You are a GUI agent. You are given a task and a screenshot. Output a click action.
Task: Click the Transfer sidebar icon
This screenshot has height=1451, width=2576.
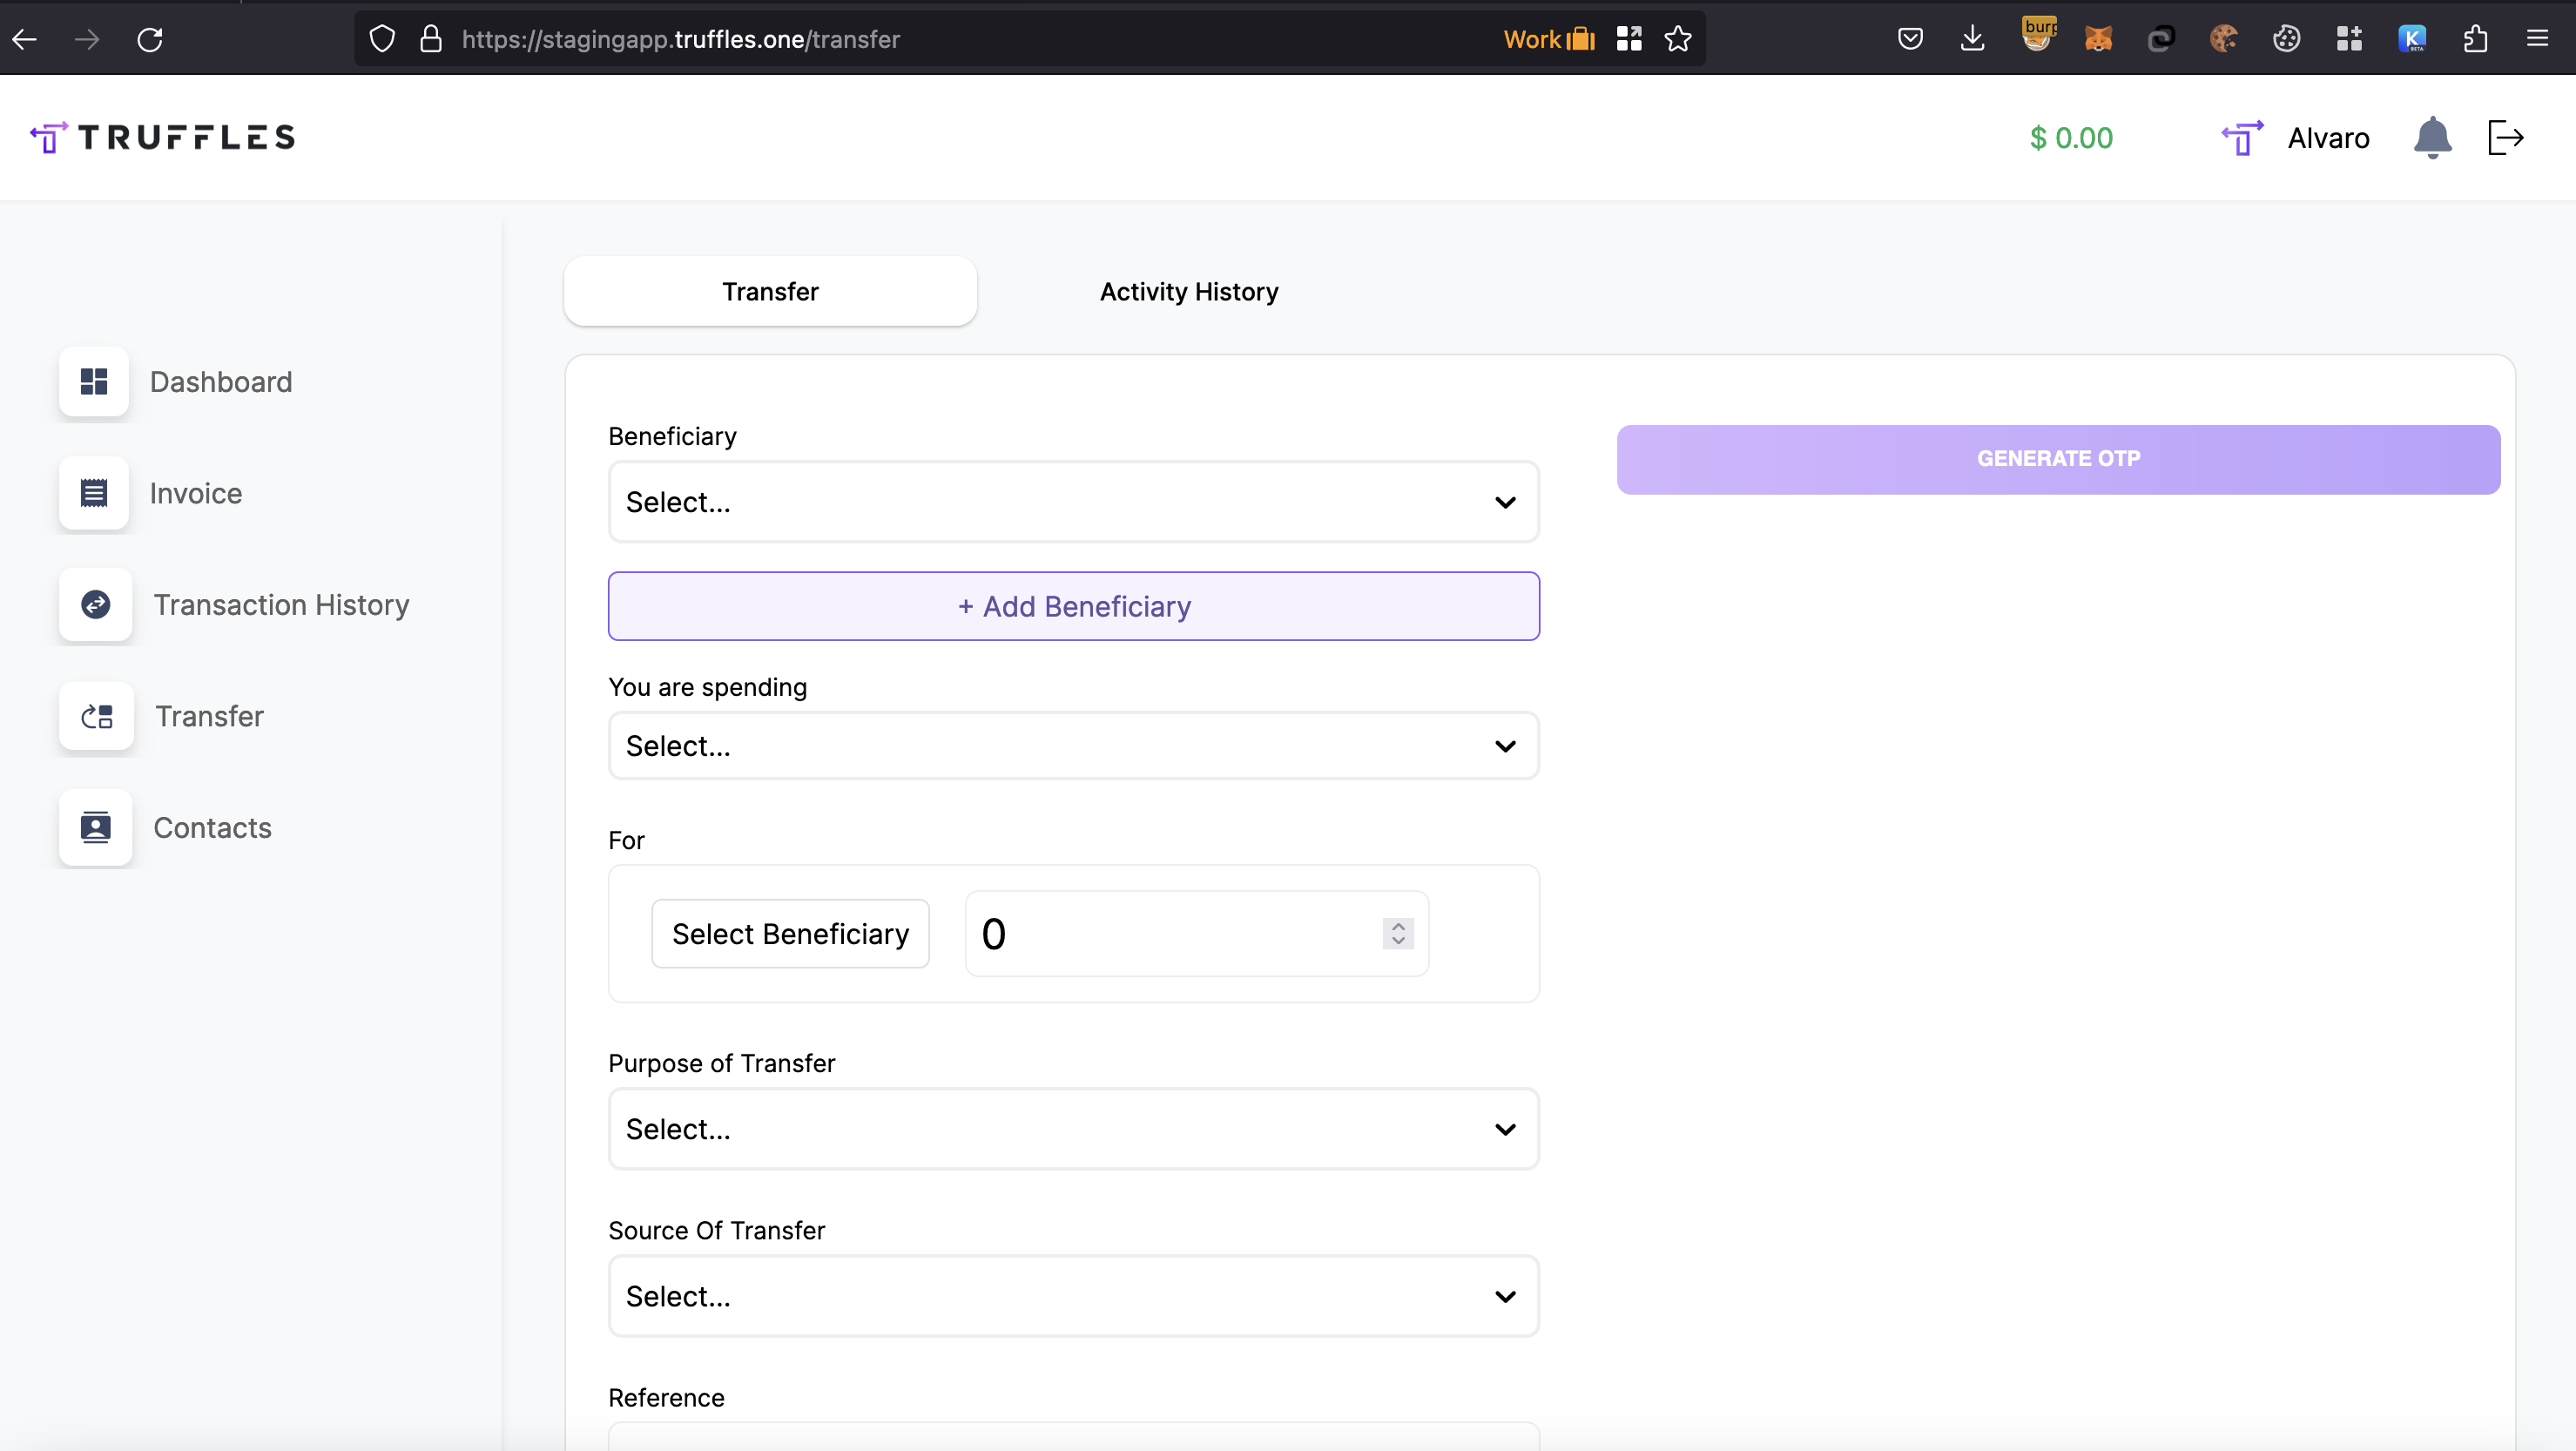96,715
